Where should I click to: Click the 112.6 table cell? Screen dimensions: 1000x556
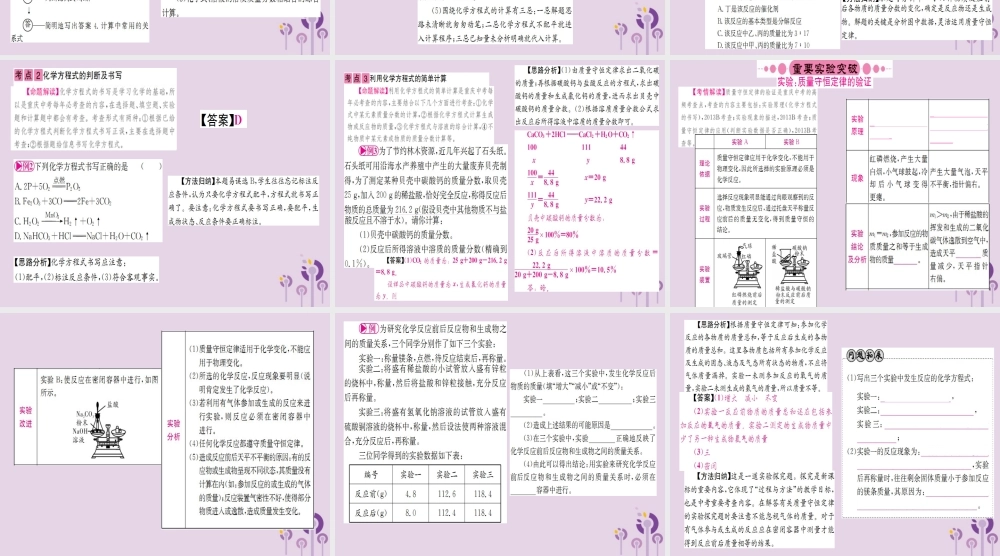tap(447, 494)
